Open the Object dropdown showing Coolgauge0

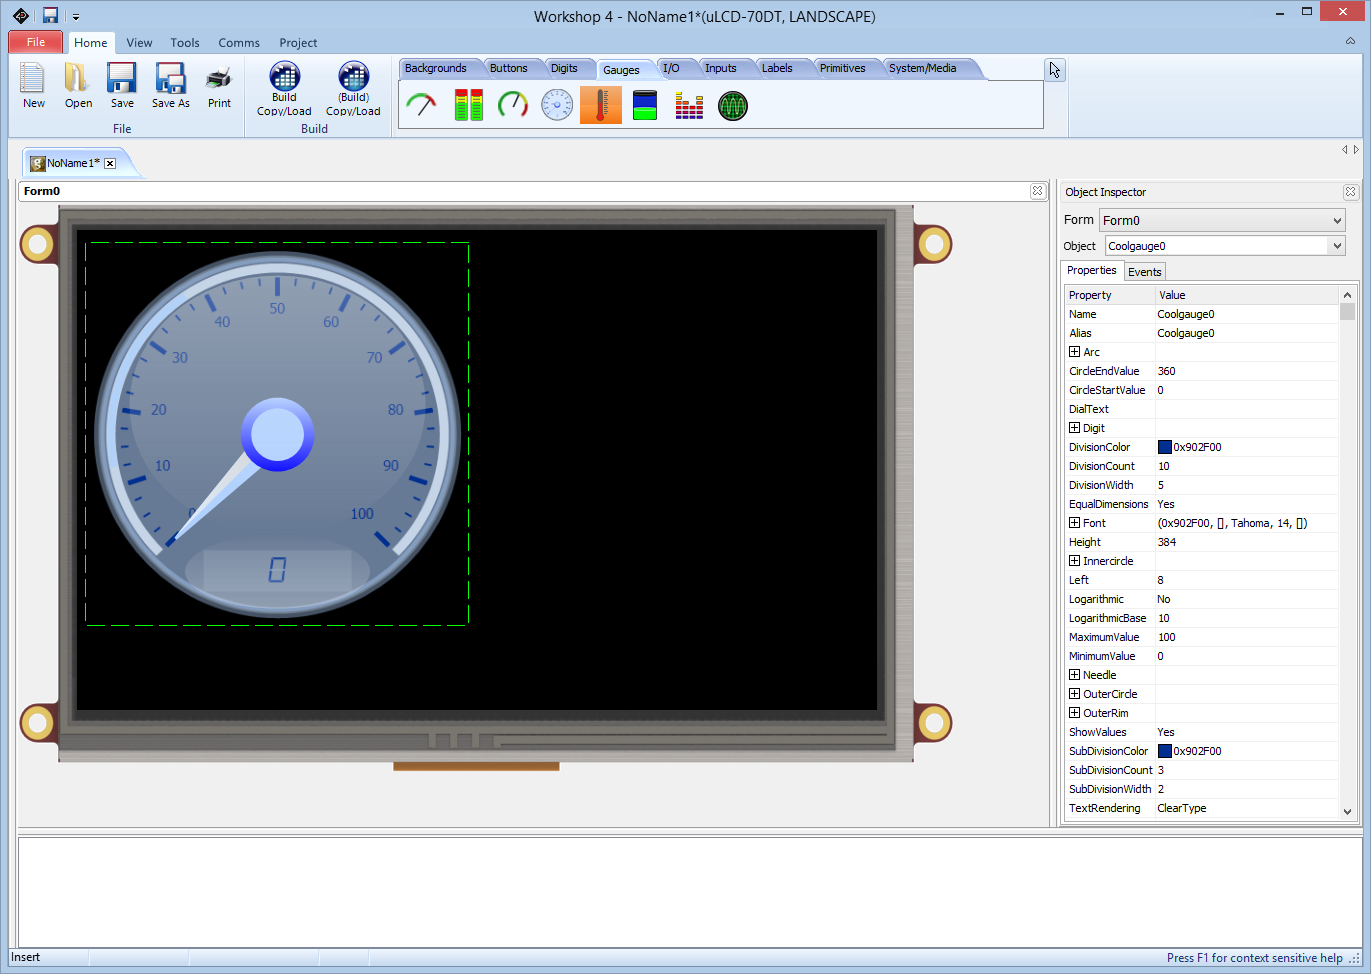click(x=1339, y=245)
